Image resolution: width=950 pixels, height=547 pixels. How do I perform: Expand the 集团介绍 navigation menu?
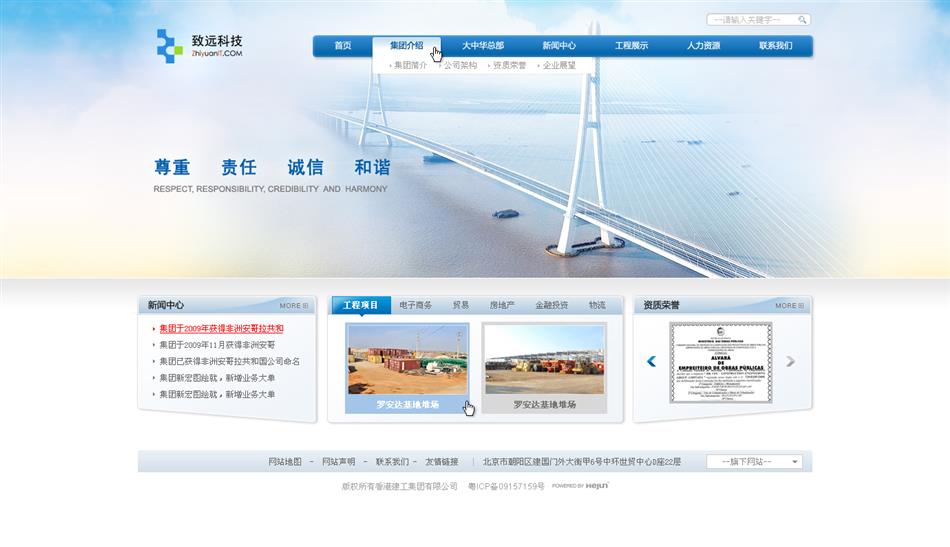406,46
